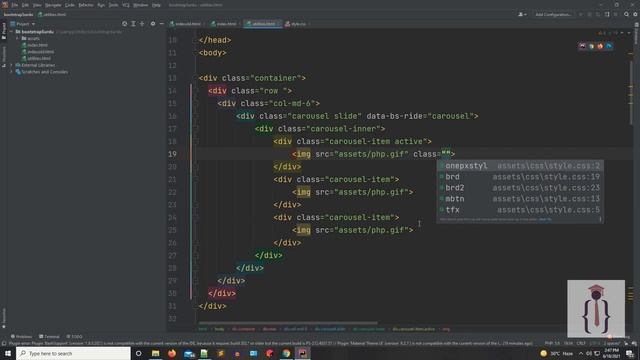
Task: Click the editor horizontal scrollbar
Action: coord(288,323)
